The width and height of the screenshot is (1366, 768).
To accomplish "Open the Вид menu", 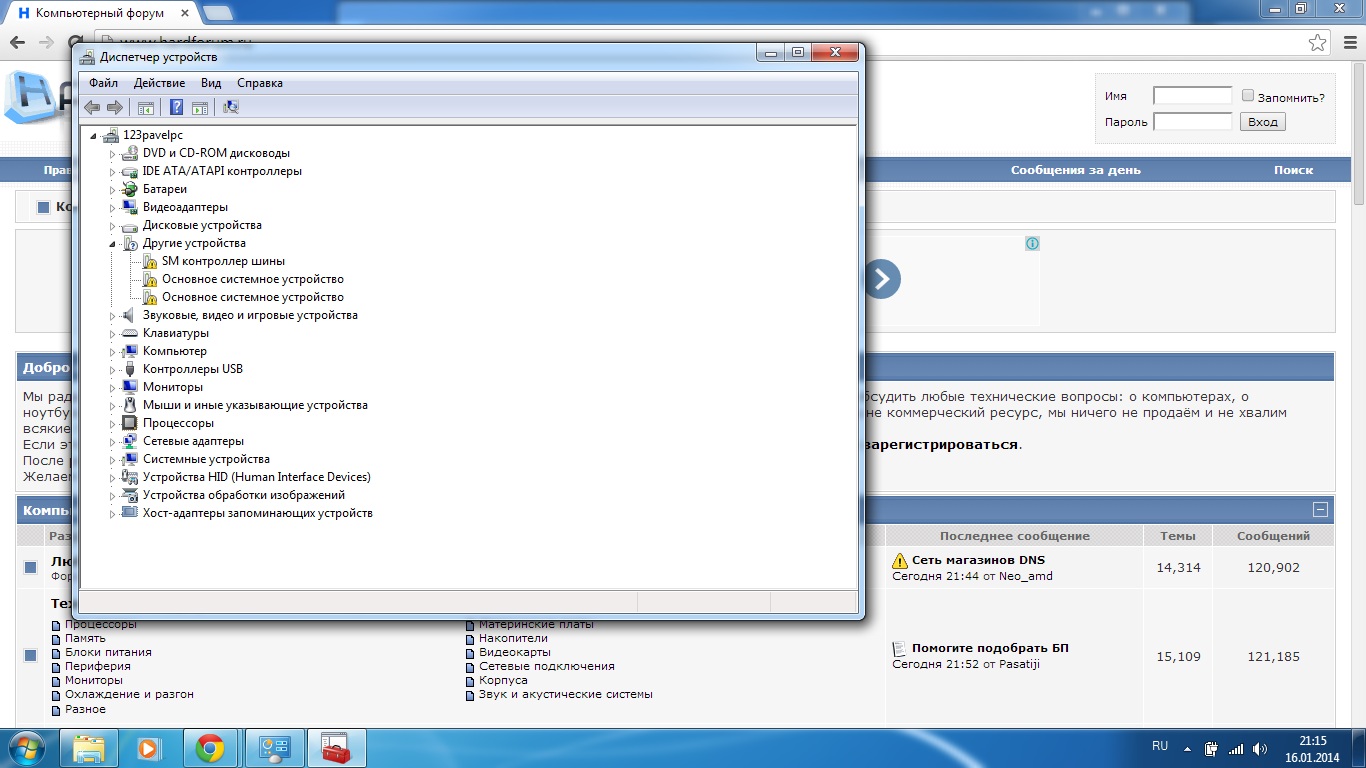I will 211,83.
